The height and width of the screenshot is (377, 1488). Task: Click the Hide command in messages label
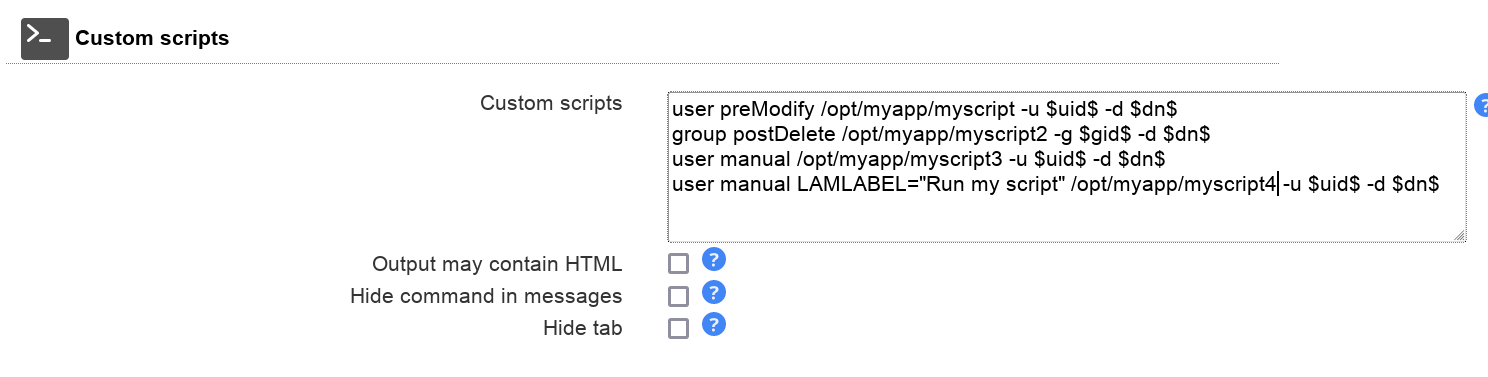point(486,297)
